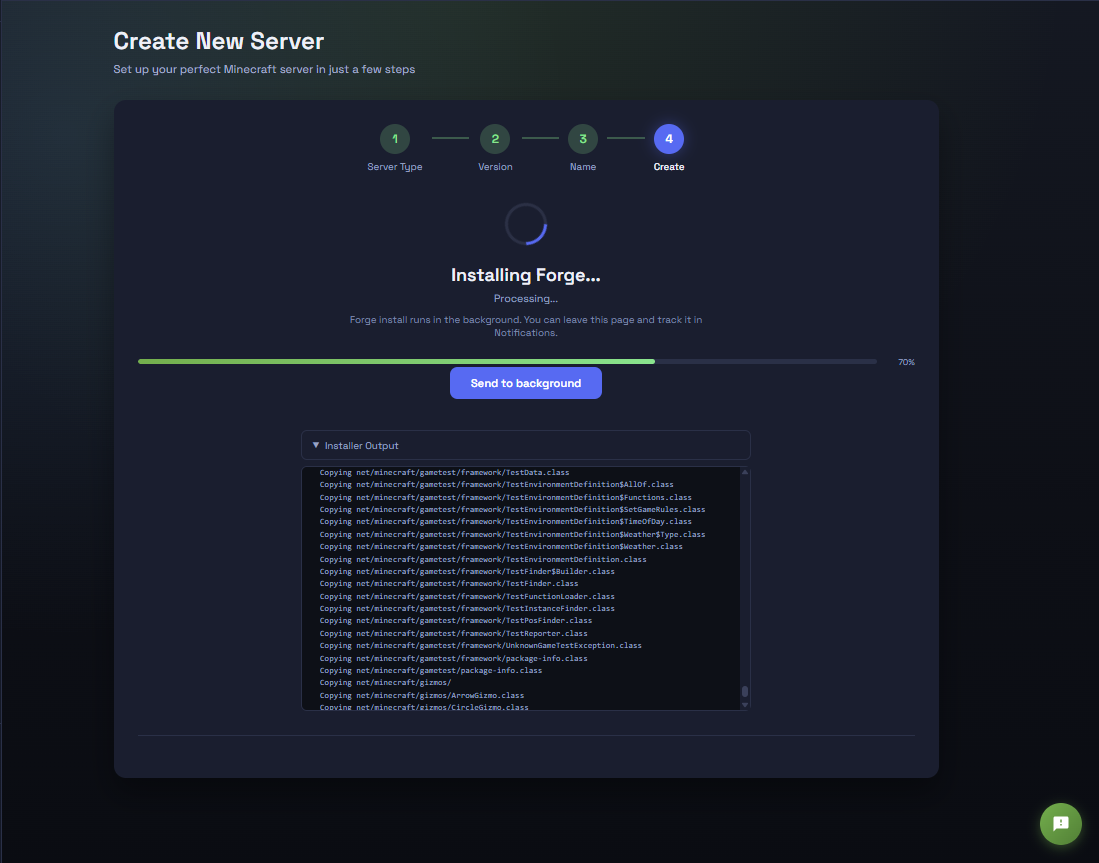Open the feedback chat bubble
Viewport: 1099px width, 863px height.
(1060, 824)
